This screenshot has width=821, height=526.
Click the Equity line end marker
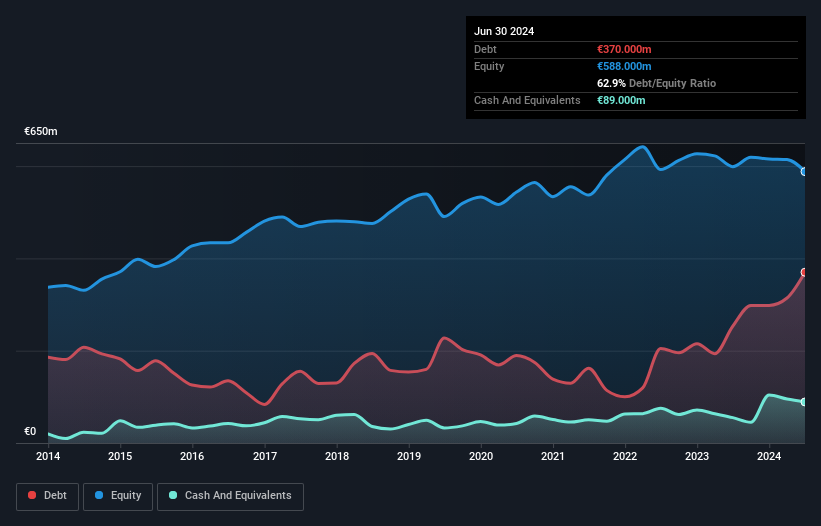804,172
